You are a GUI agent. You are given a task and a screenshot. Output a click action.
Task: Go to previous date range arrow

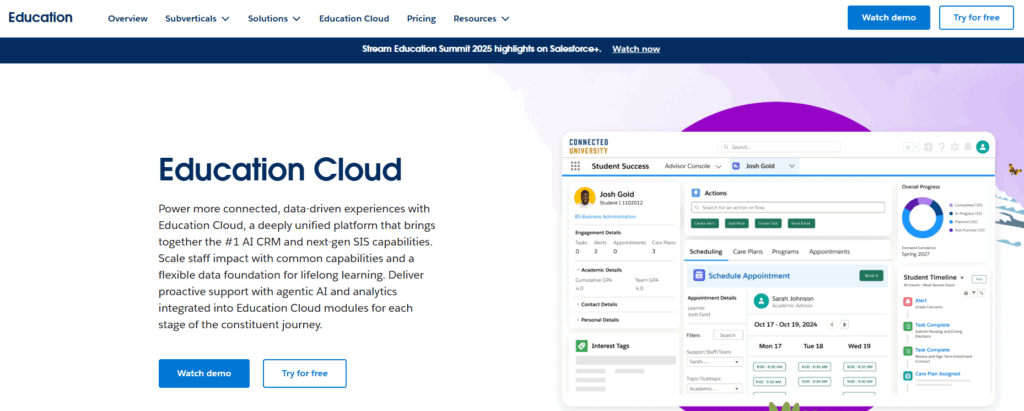pyautogui.click(x=831, y=324)
